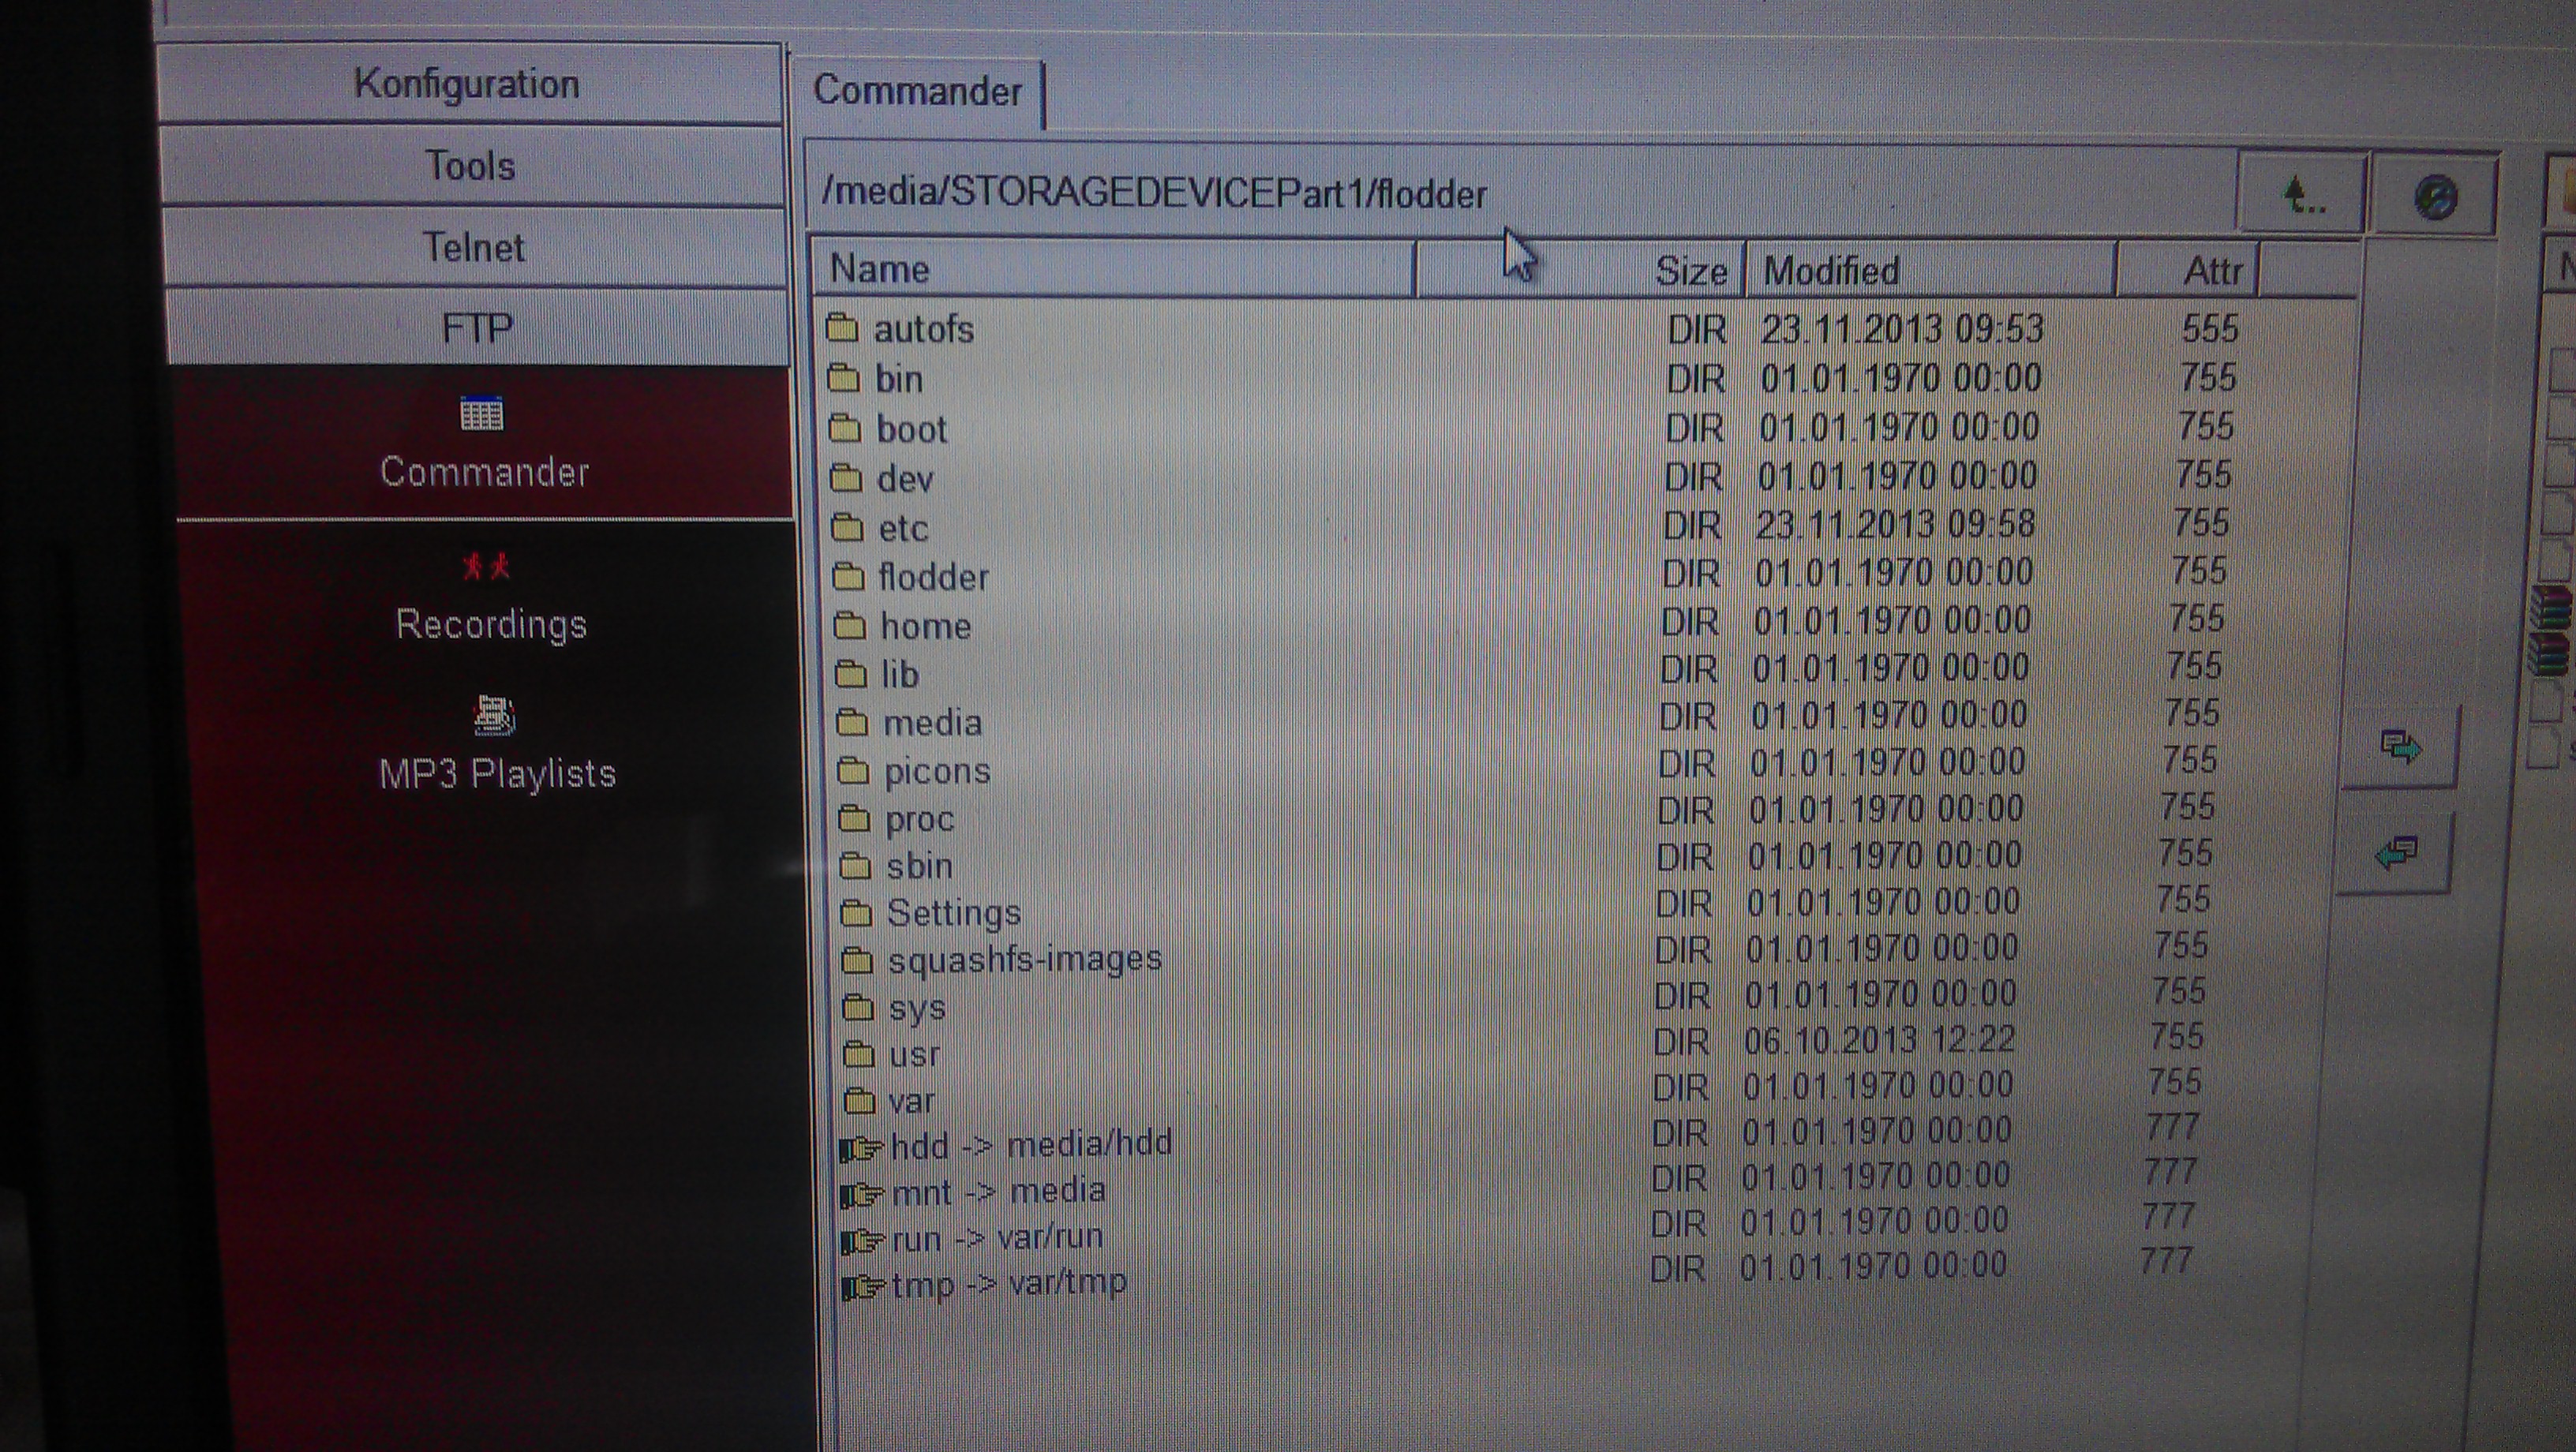
Task: Select the media folder icon
Action: point(852,721)
